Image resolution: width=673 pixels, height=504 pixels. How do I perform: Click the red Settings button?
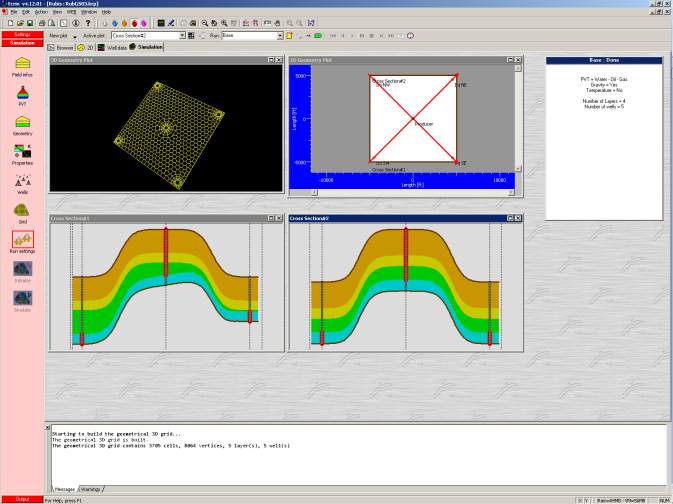22,35
